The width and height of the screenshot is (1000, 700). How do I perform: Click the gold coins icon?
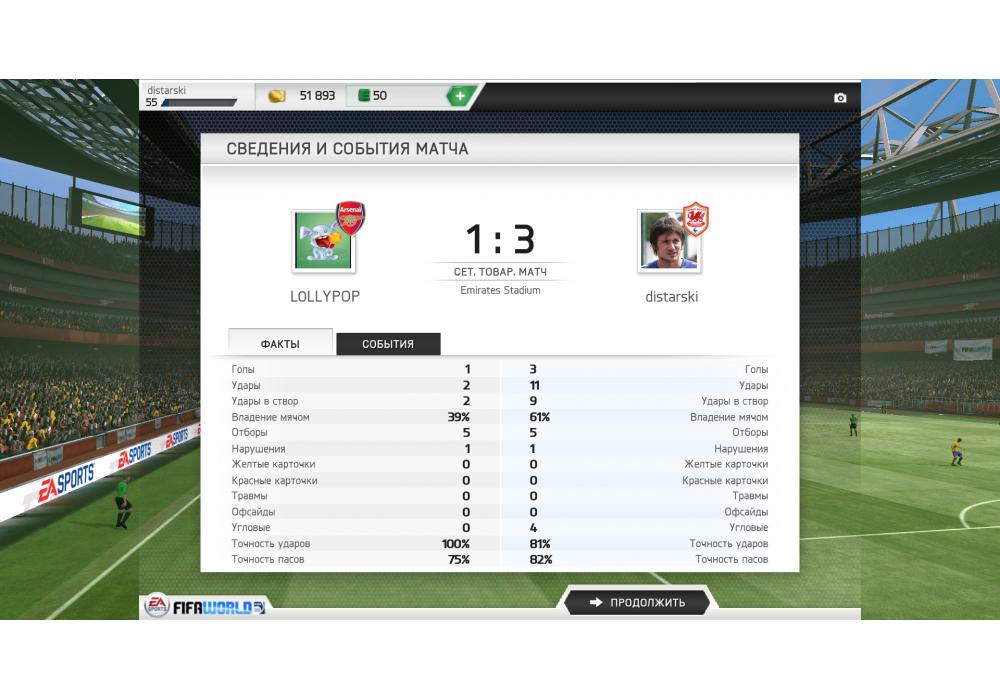[277, 96]
